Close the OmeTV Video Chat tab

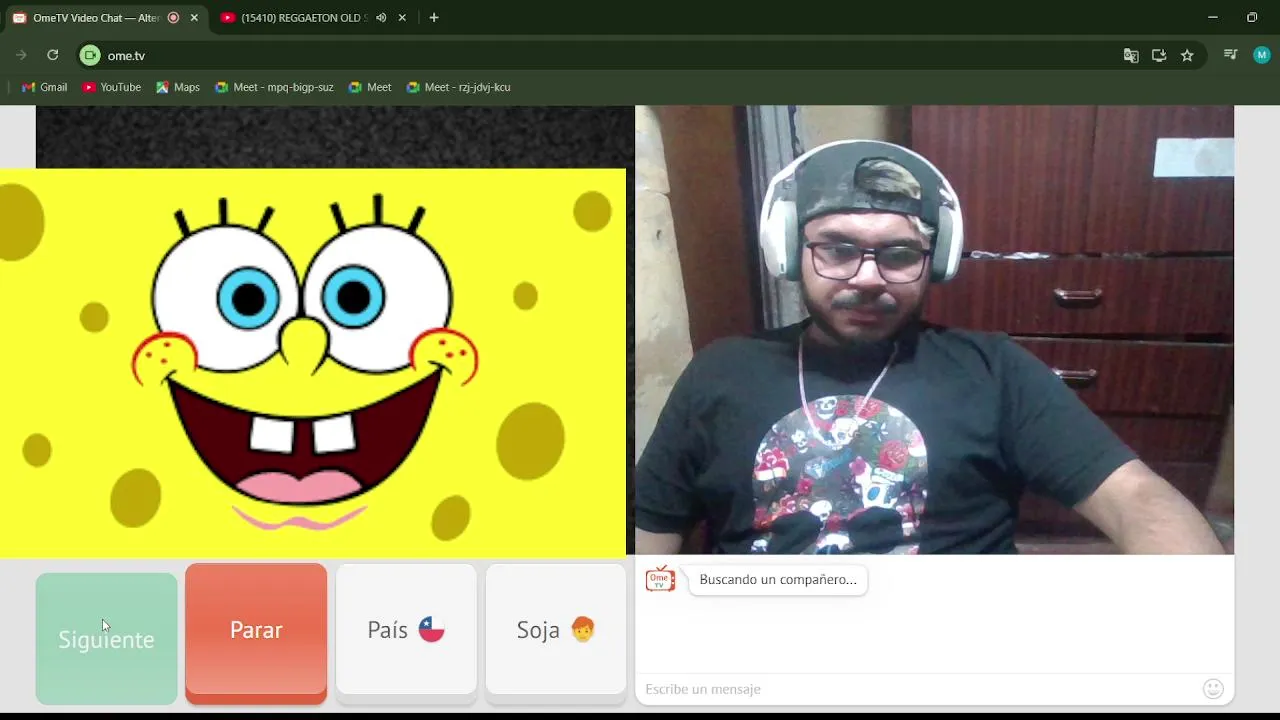click(194, 18)
